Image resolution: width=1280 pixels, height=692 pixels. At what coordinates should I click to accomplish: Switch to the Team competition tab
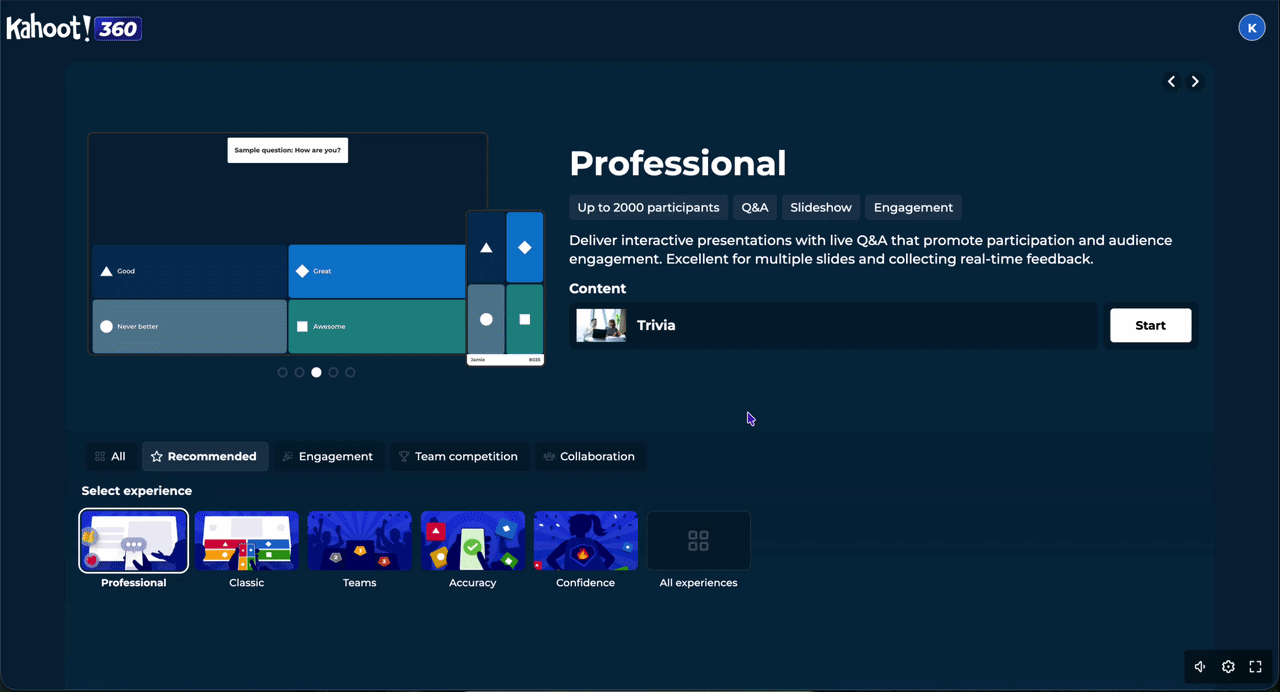[458, 456]
